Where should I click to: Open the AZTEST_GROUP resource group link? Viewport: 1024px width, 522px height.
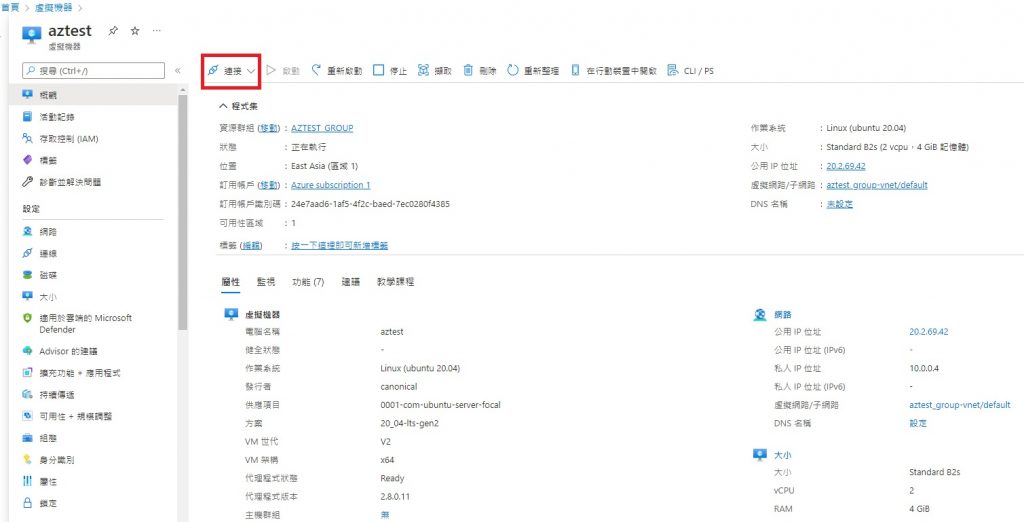[x=322, y=128]
